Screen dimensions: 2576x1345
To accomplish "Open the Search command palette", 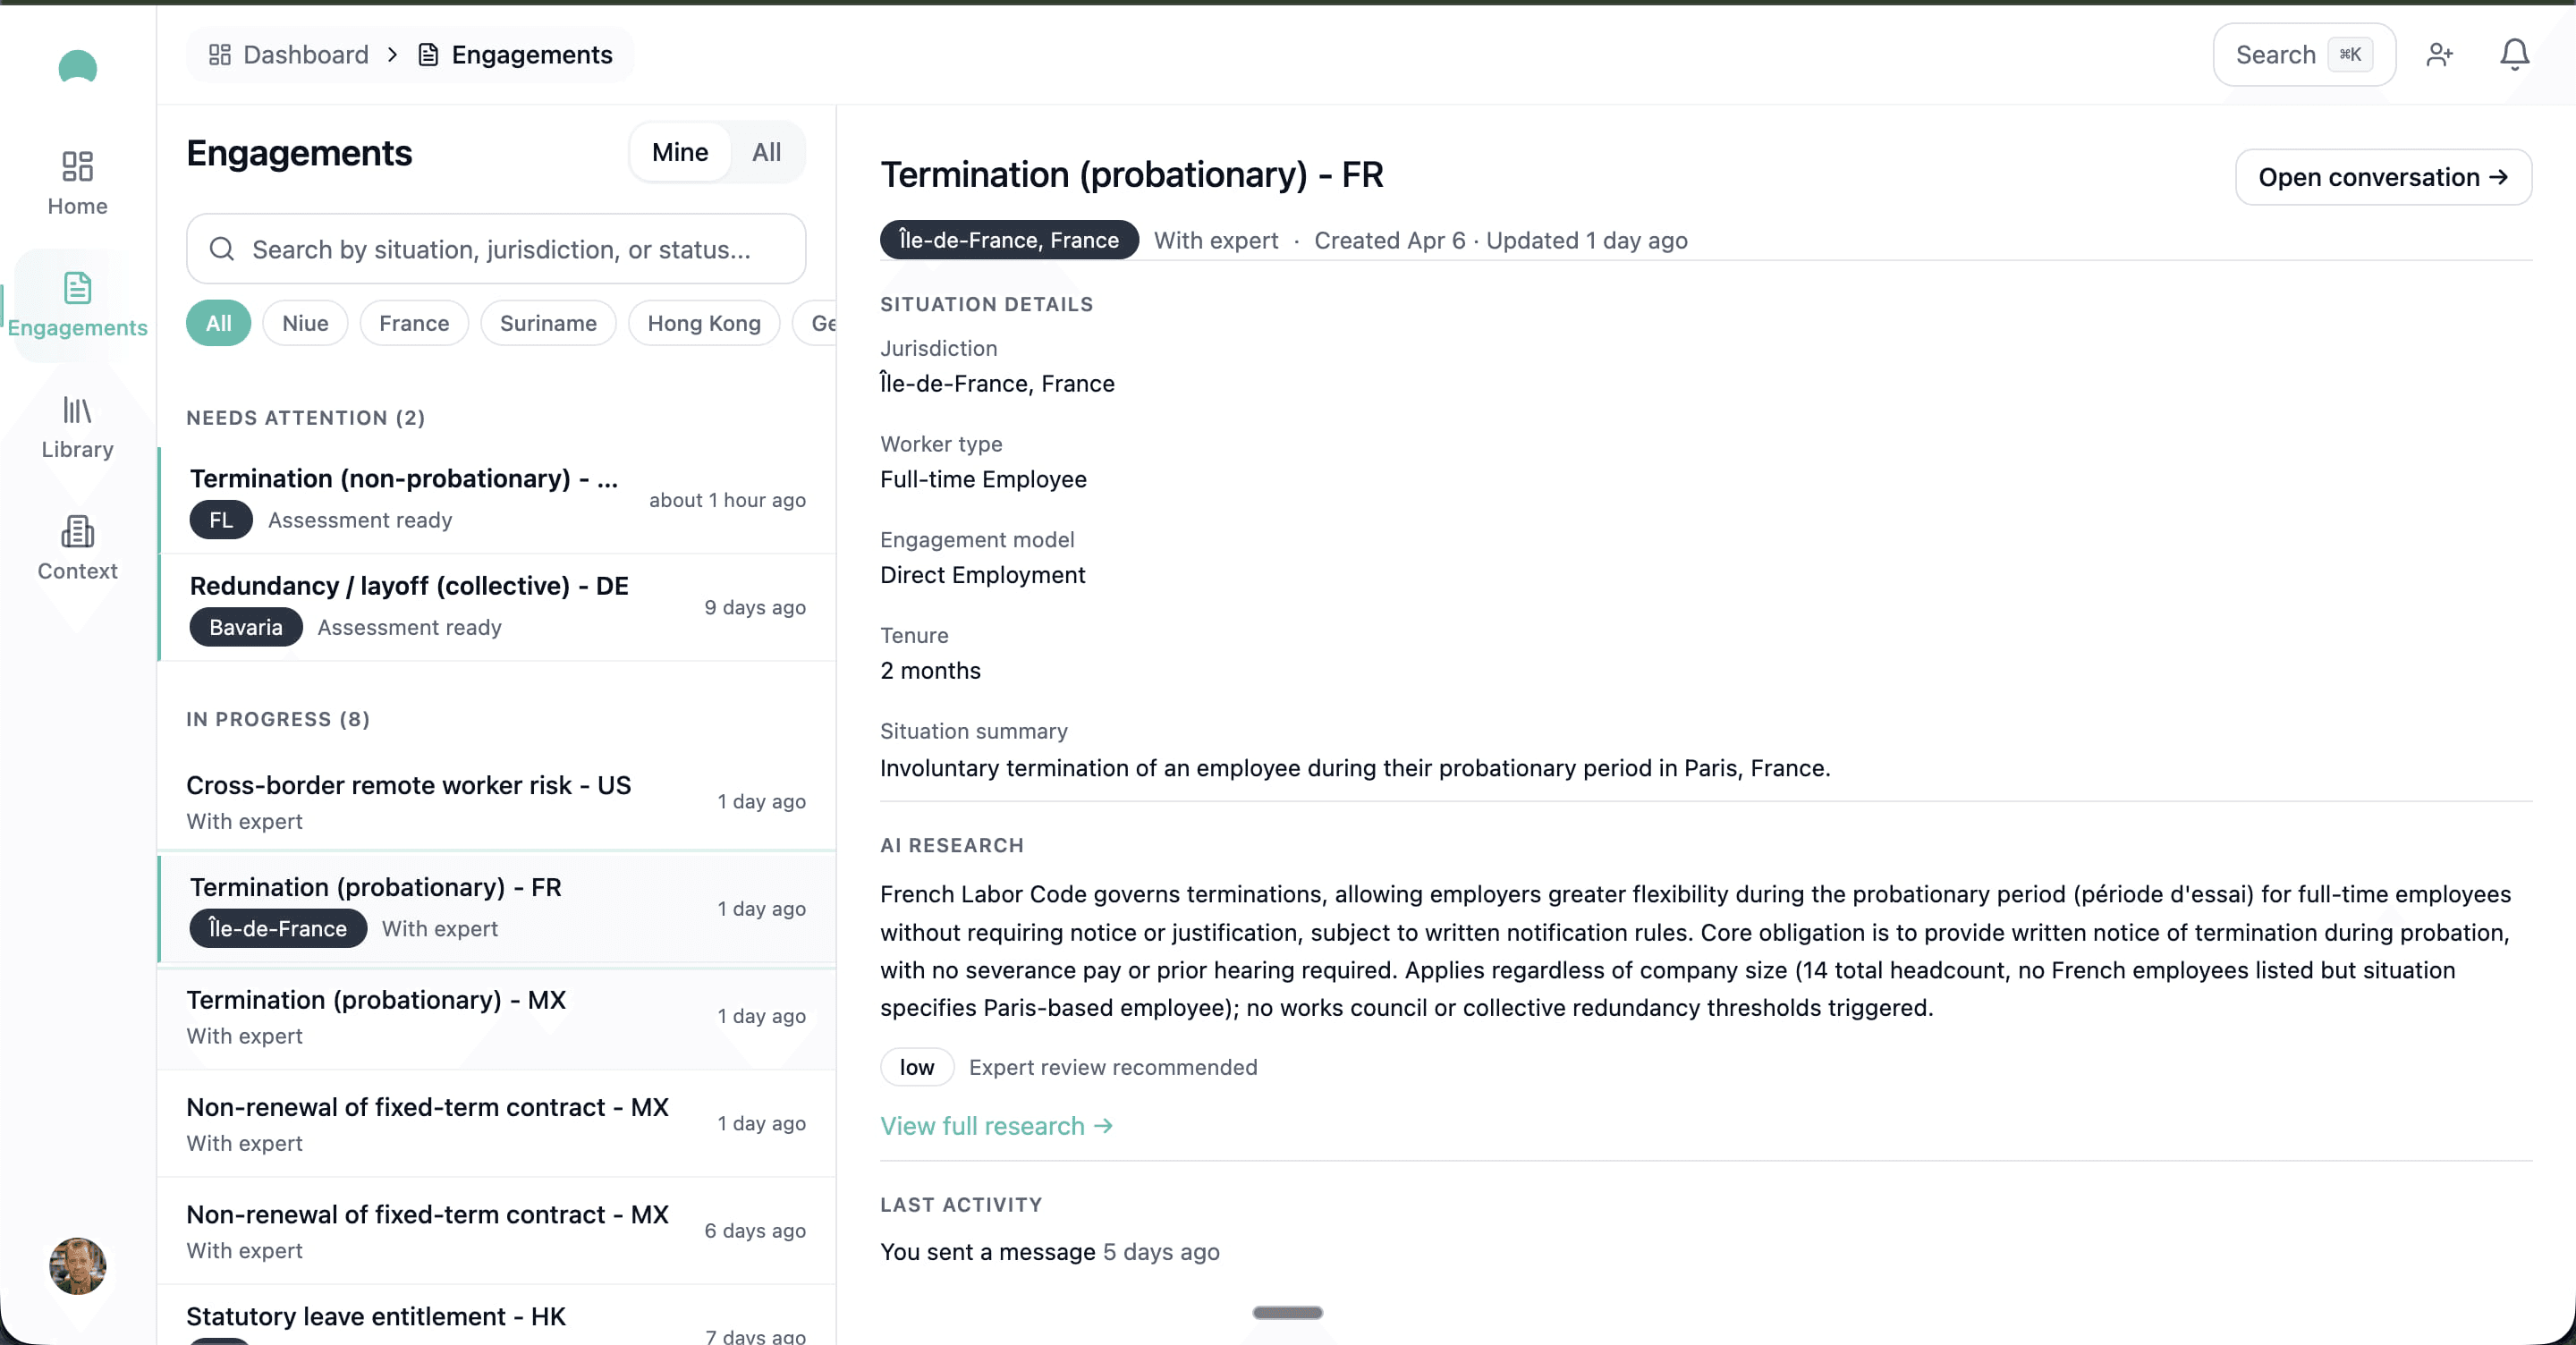I will (x=2301, y=55).
